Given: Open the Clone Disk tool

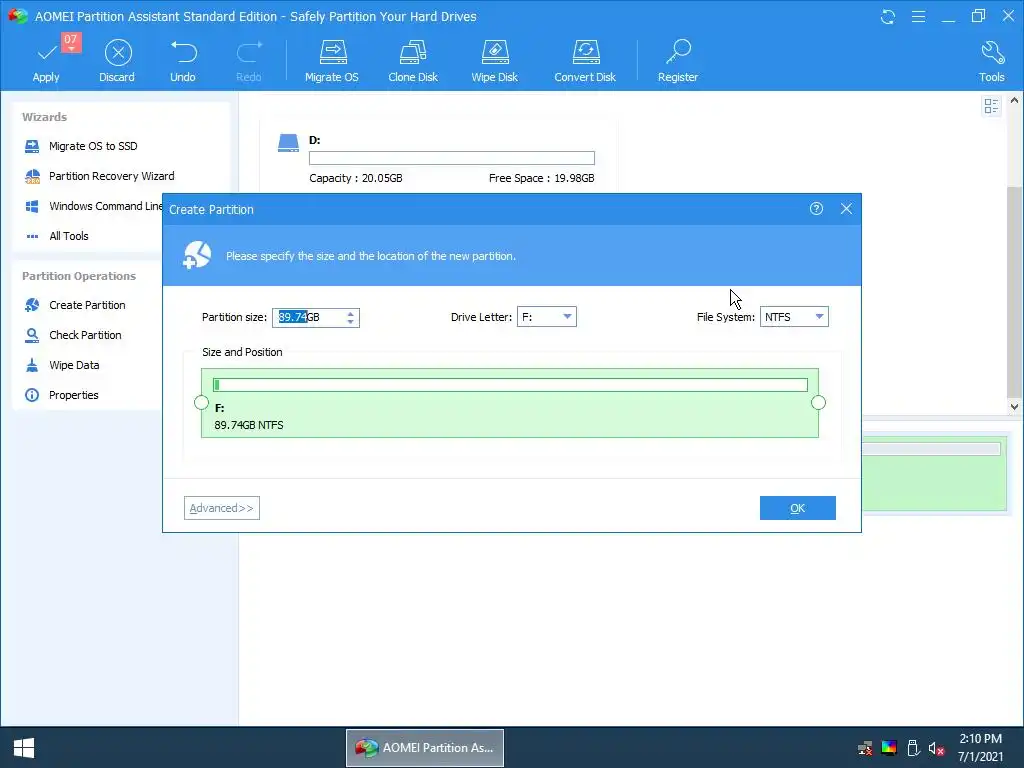Looking at the screenshot, I should (x=413, y=61).
